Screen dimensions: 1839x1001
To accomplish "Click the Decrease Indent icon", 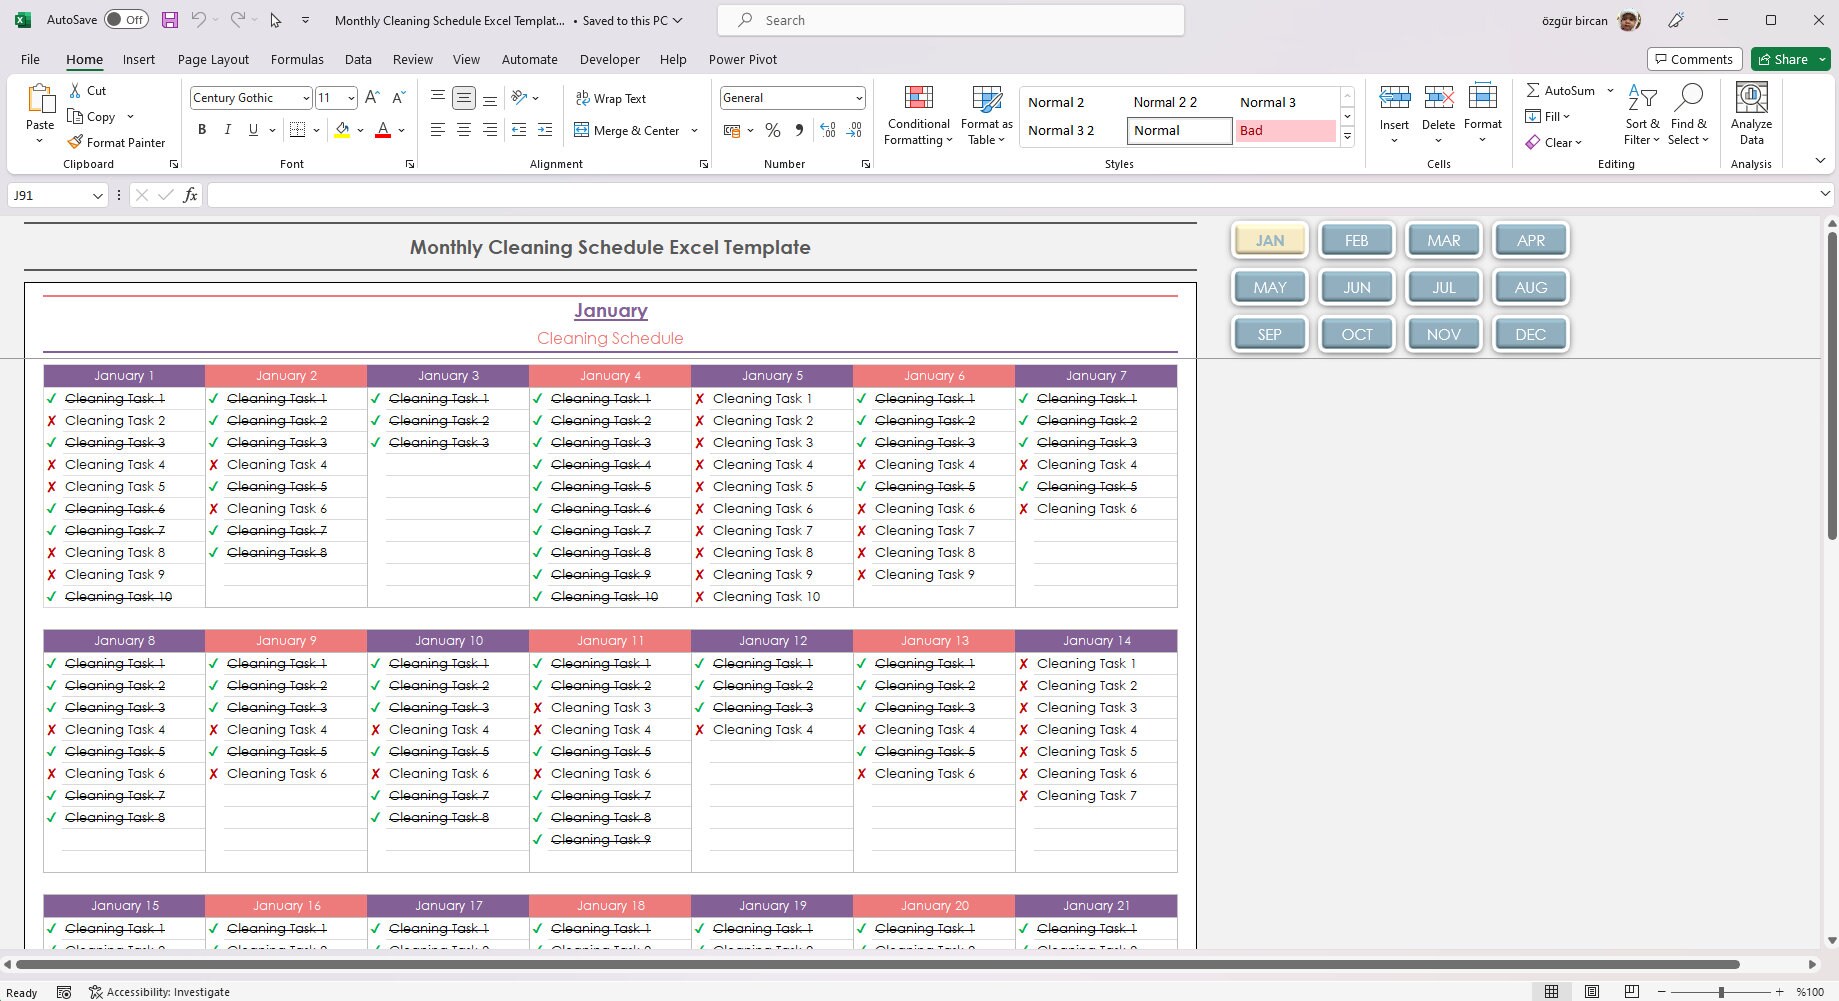I will (518, 130).
